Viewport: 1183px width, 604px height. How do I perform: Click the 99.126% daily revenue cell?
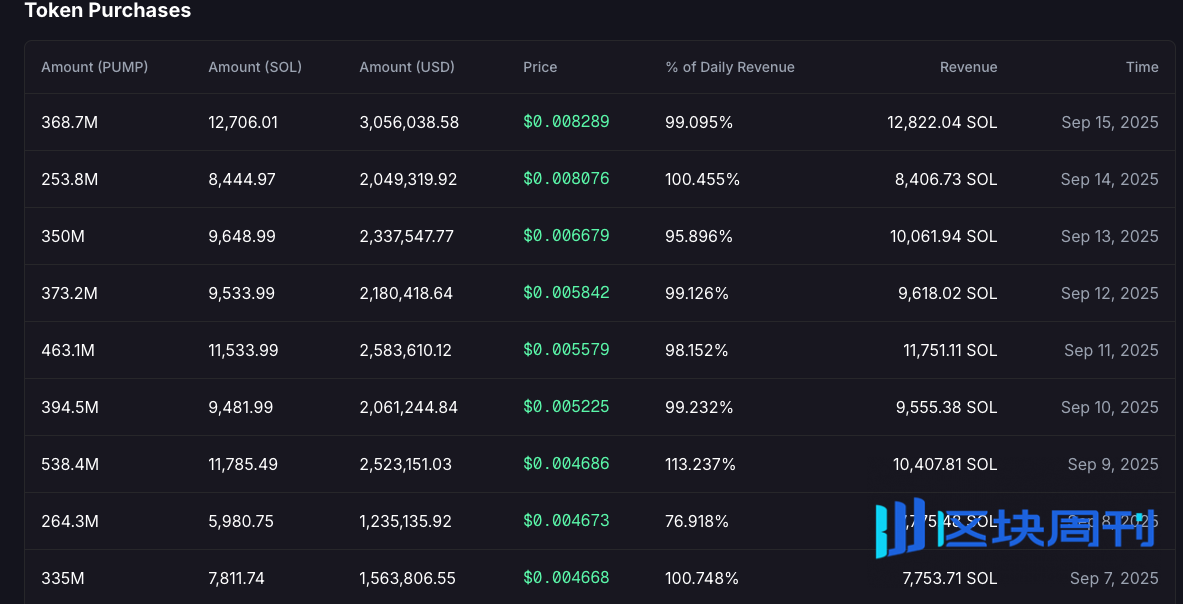click(x=697, y=293)
